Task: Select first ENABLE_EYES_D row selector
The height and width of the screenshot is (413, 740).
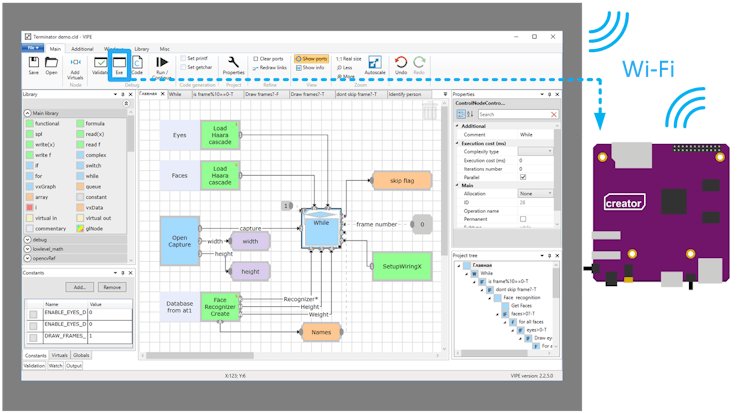Action: point(33,314)
